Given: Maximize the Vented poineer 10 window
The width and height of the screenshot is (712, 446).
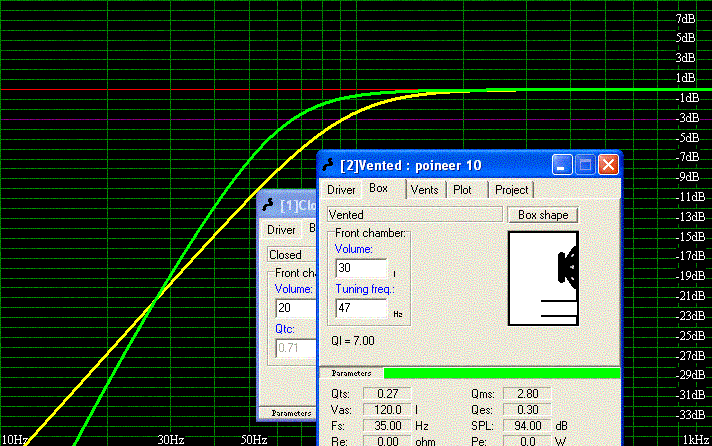Looking at the screenshot, I should [x=585, y=164].
